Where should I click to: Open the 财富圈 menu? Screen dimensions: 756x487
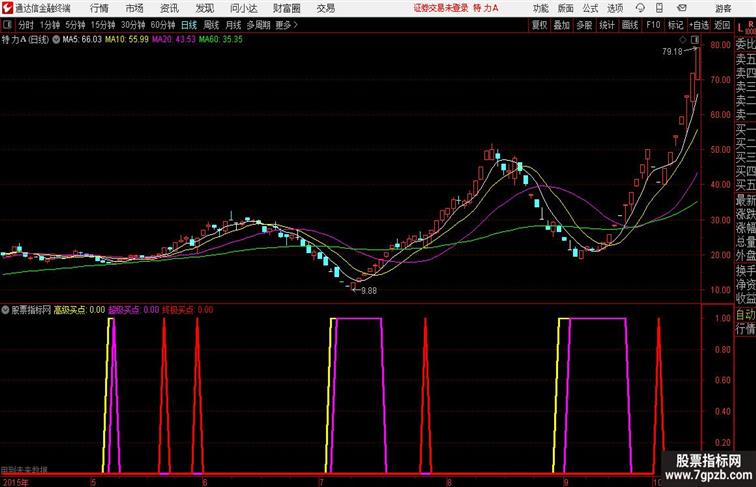point(286,8)
